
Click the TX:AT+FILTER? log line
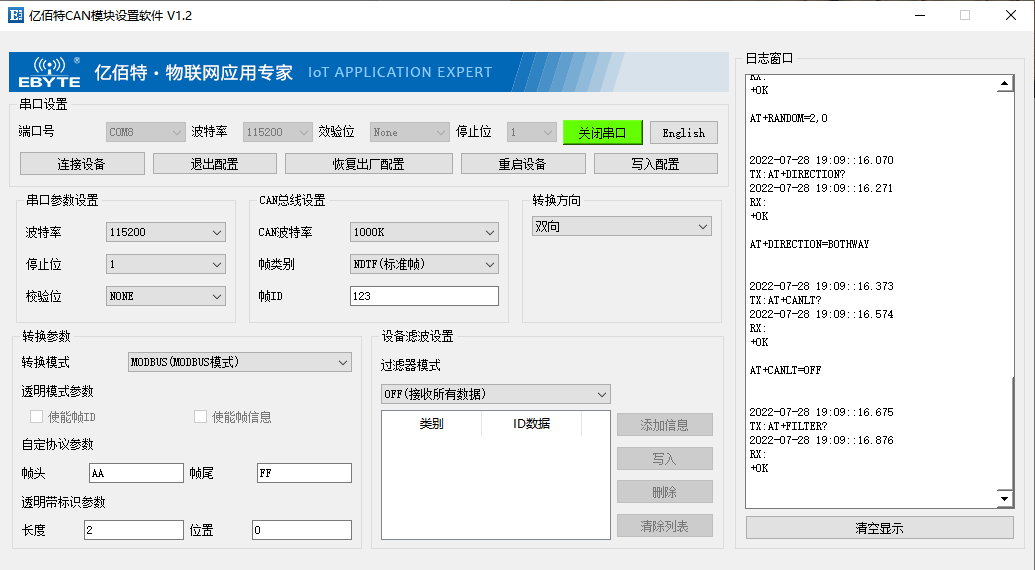788,426
